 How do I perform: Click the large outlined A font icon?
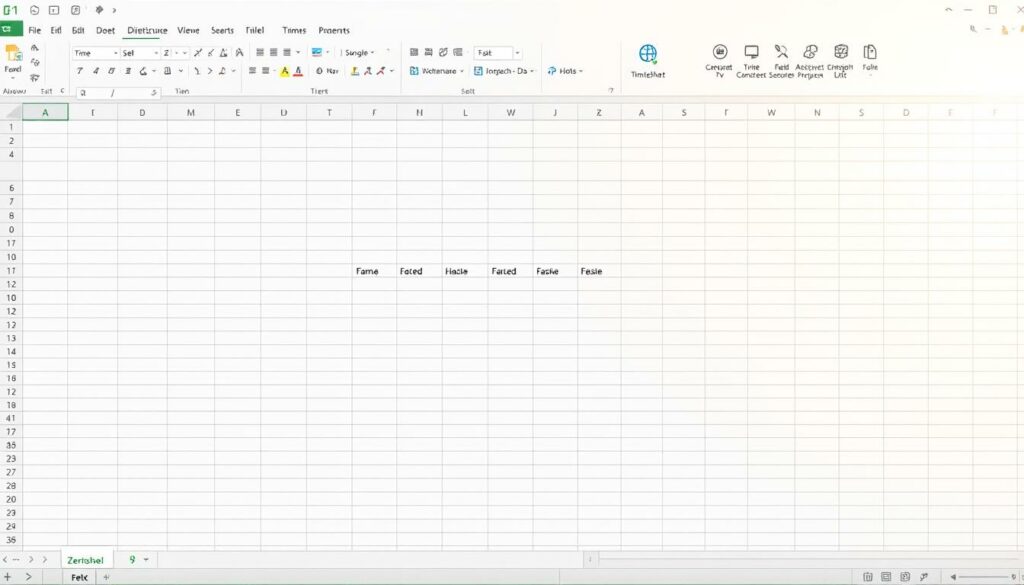coord(239,52)
